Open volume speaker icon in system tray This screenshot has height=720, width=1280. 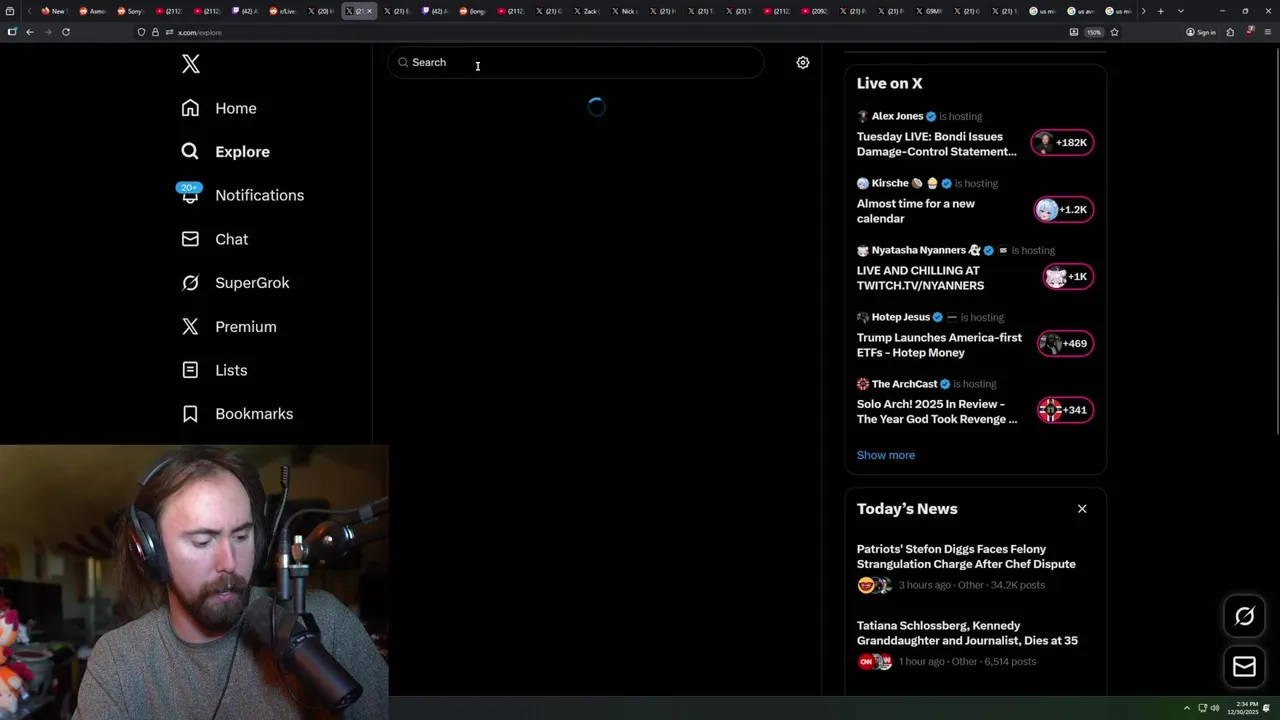(x=1215, y=708)
